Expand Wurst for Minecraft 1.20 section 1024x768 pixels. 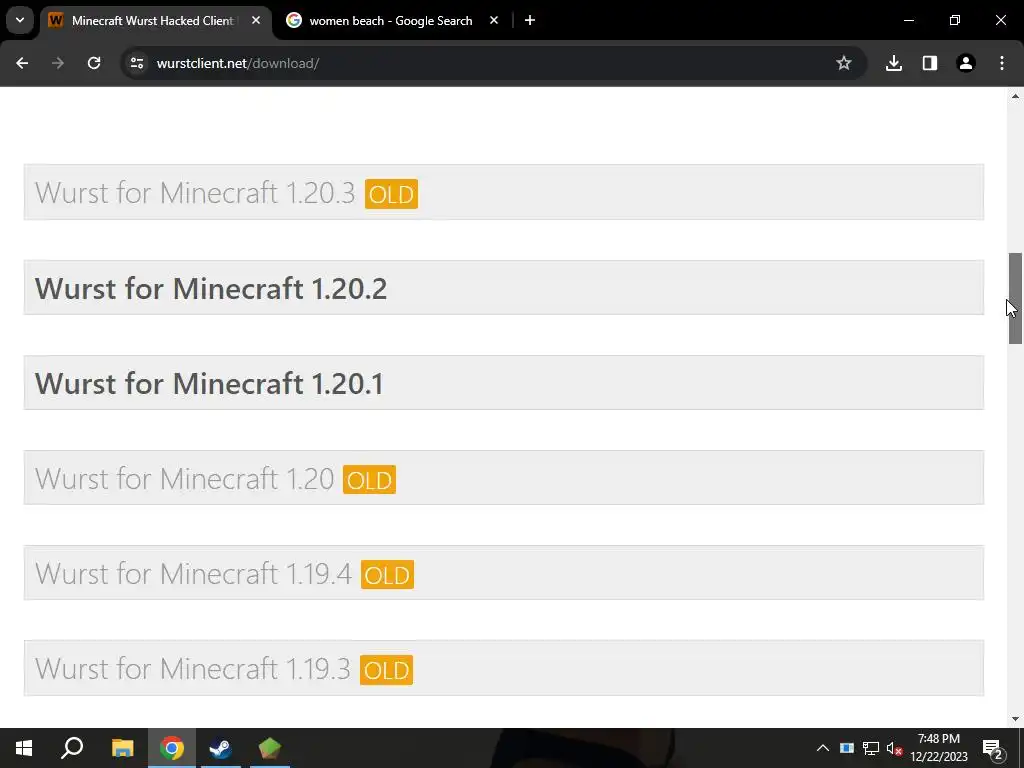pos(504,478)
